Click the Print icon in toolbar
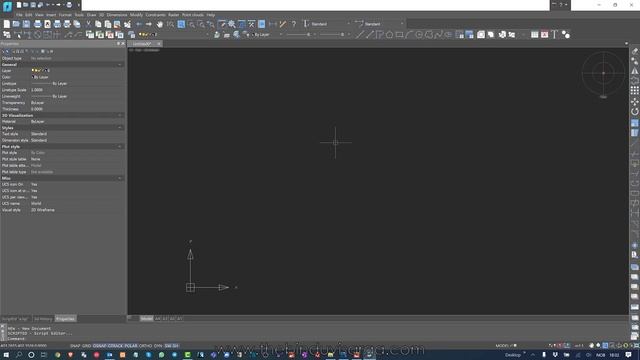The image size is (640, 360). pos(38,24)
